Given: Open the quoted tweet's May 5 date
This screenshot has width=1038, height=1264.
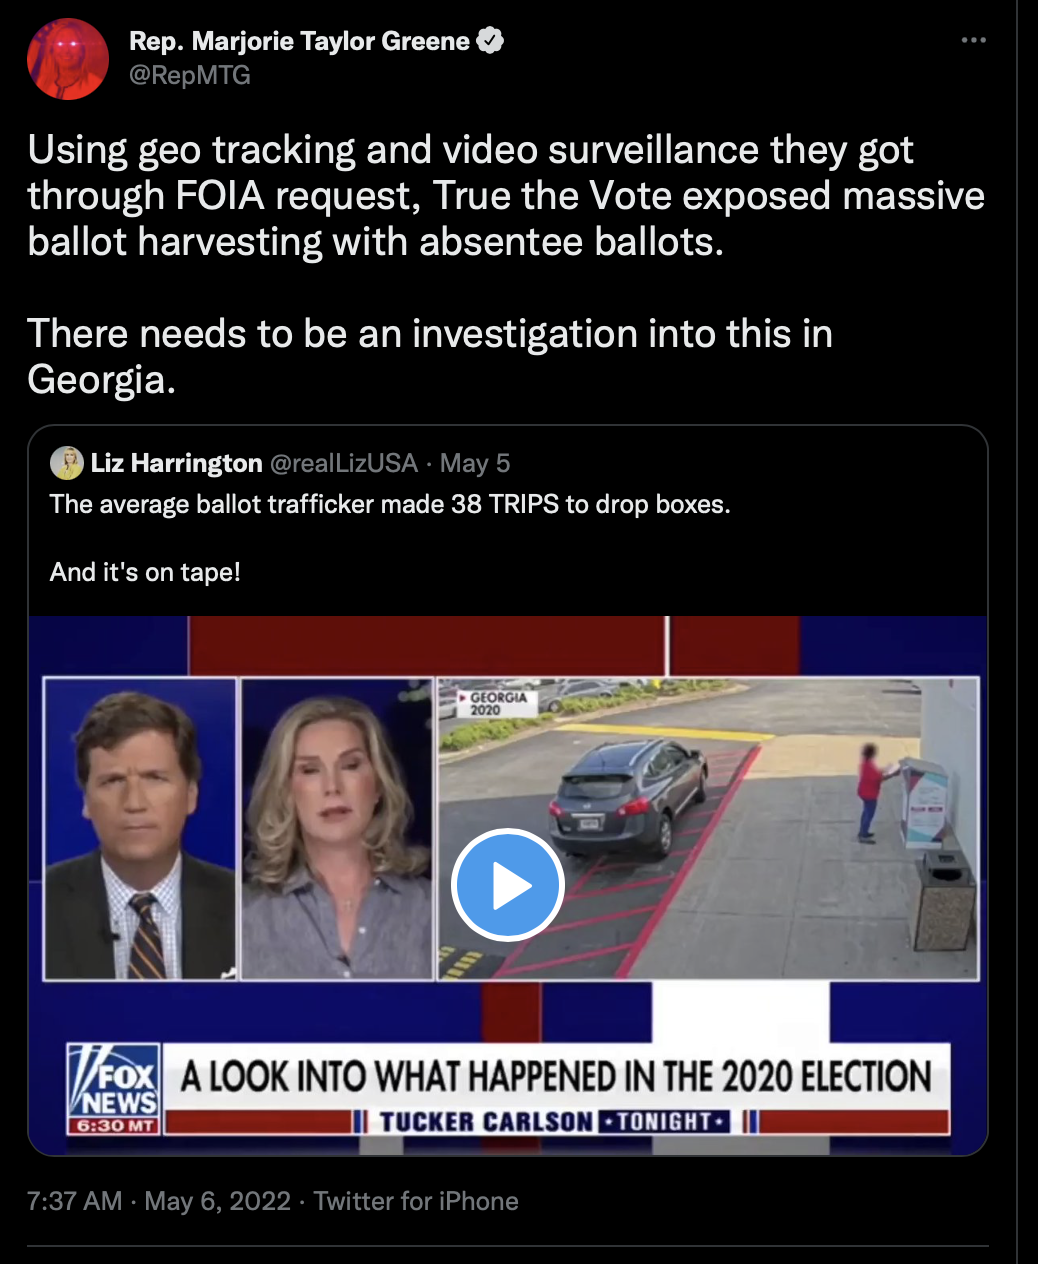Looking at the screenshot, I should pyautogui.click(x=475, y=463).
